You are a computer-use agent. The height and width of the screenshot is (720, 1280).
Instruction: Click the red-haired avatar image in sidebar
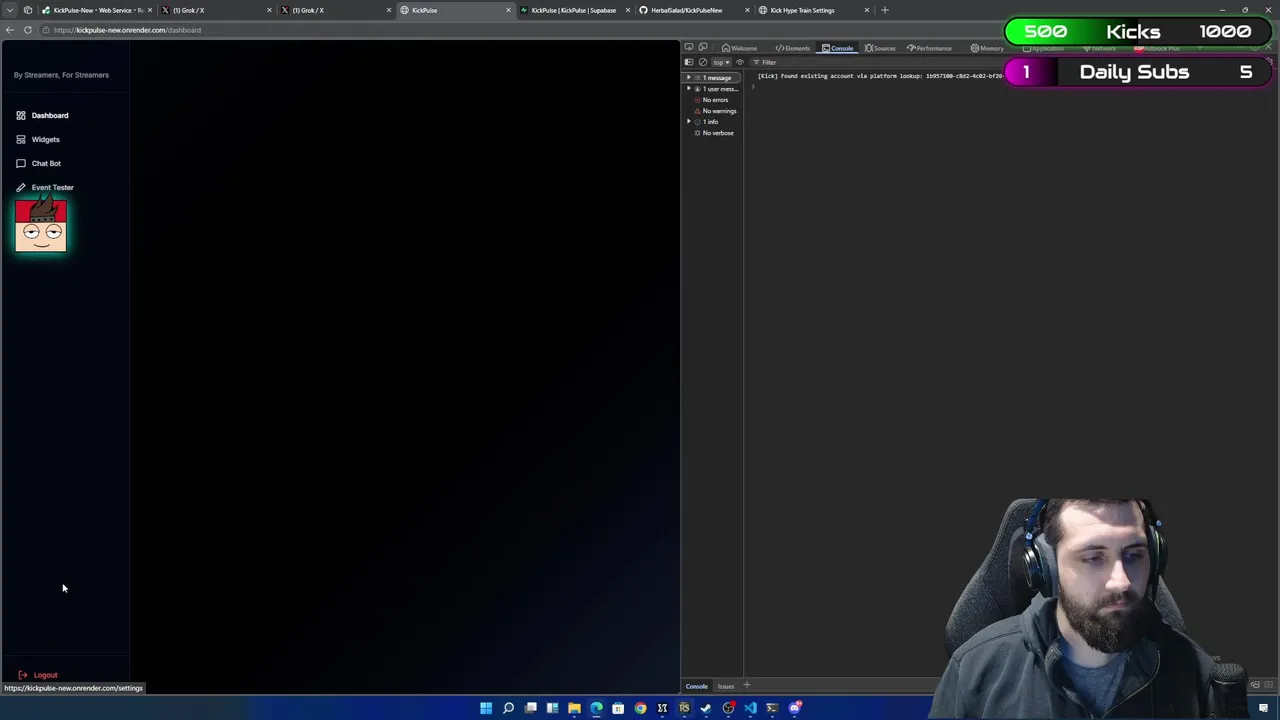pyautogui.click(x=41, y=225)
